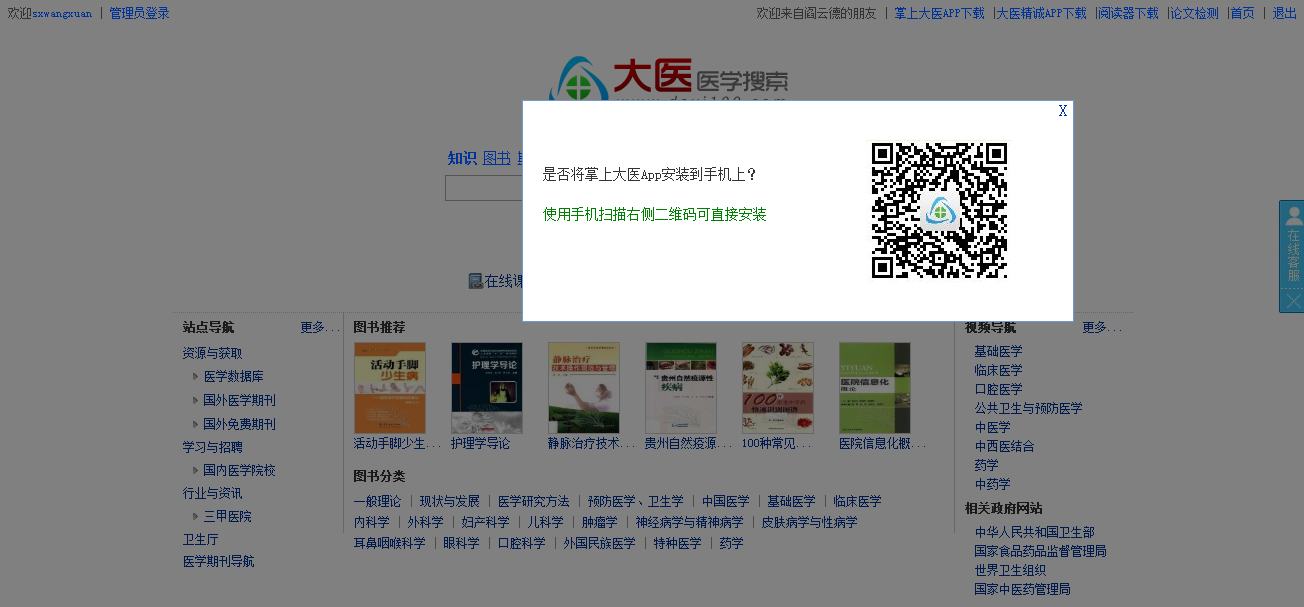Open the 100种常见 book cover
This screenshot has width=1304, height=607.
pos(778,388)
